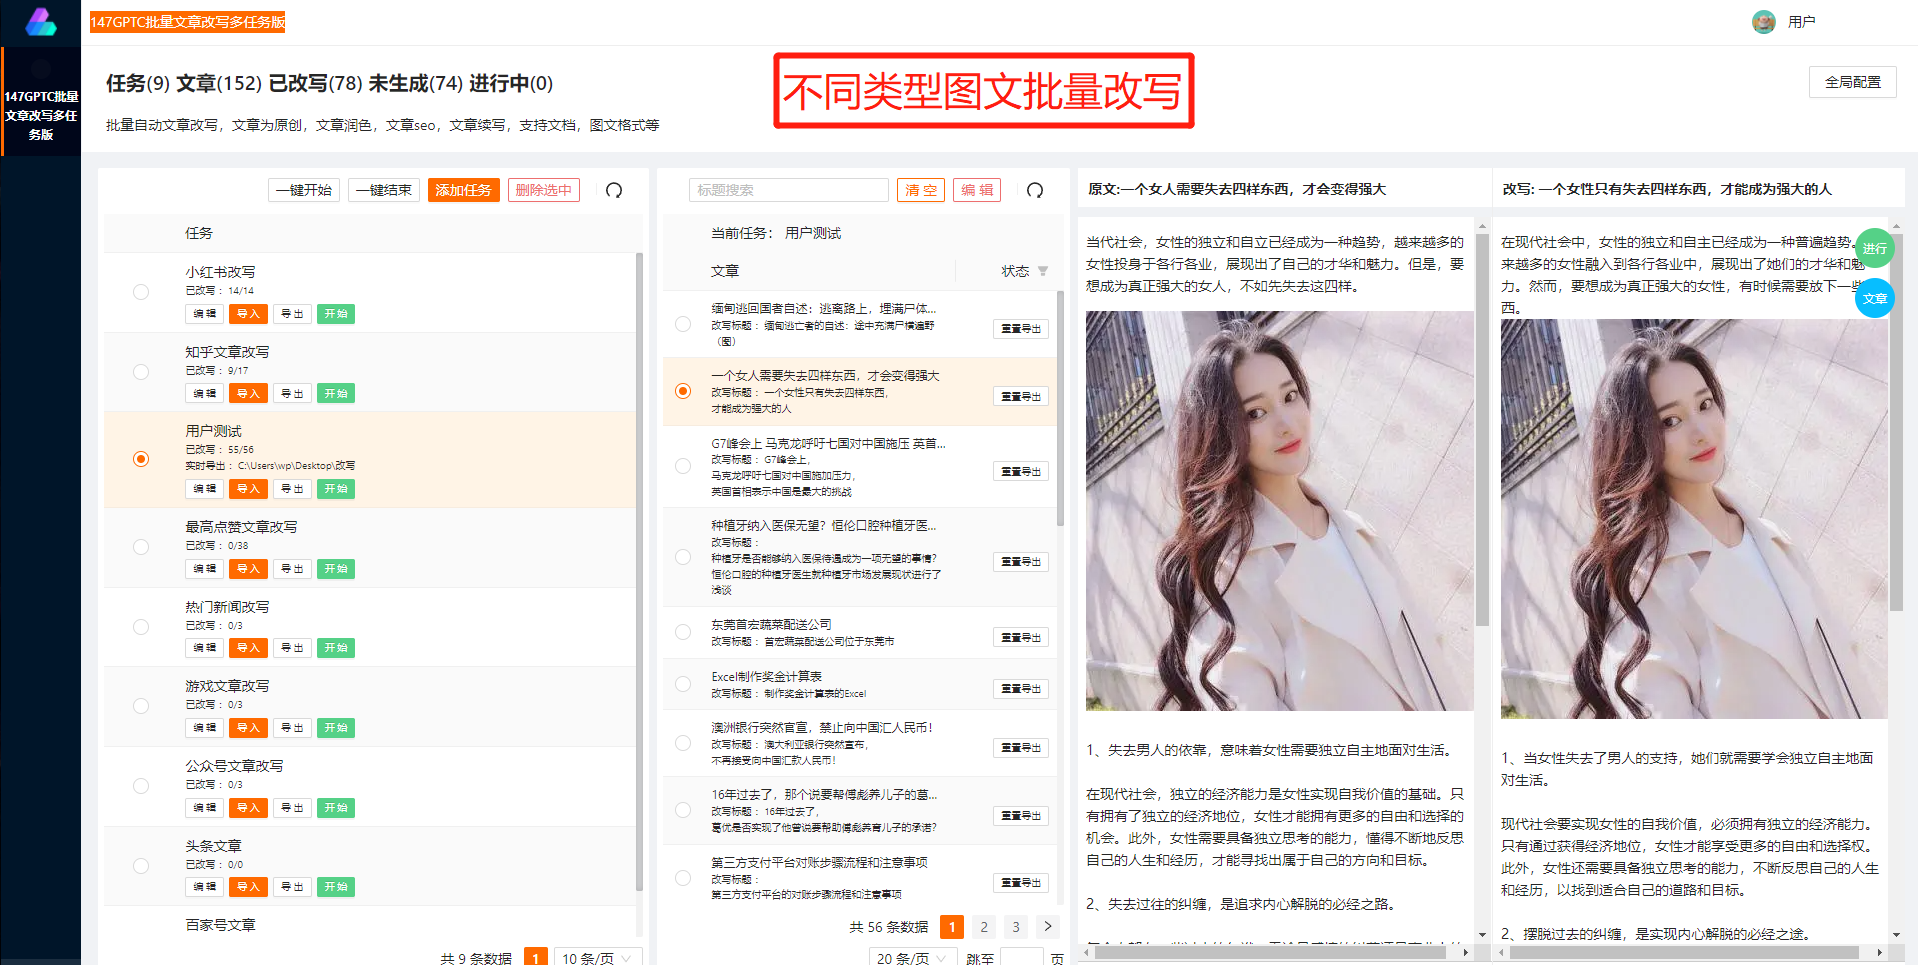This screenshot has height=965, width=1918.
Task: Select the 知乎文章改写 task radio button
Action: (x=141, y=372)
